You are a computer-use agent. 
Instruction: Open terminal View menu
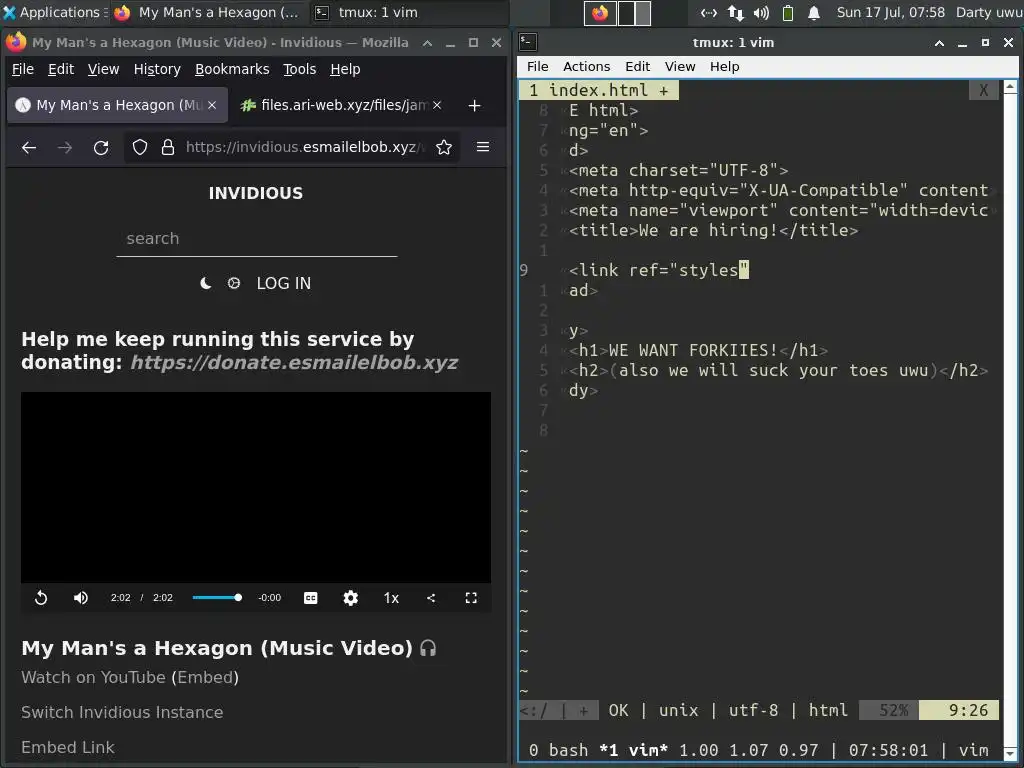click(x=680, y=67)
